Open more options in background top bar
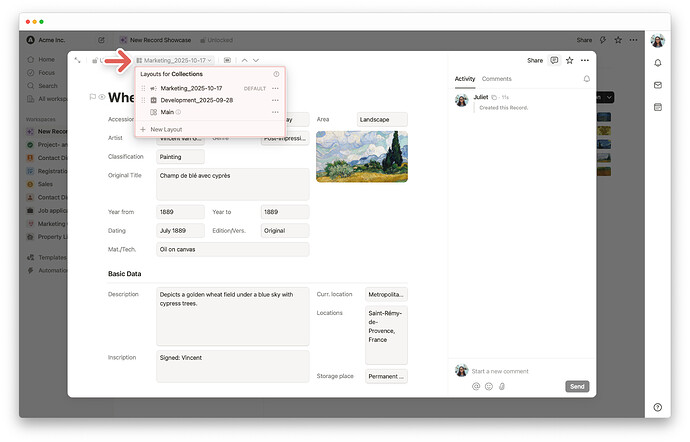The width and height of the screenshot is (690, 442). (x=633, y=40)
